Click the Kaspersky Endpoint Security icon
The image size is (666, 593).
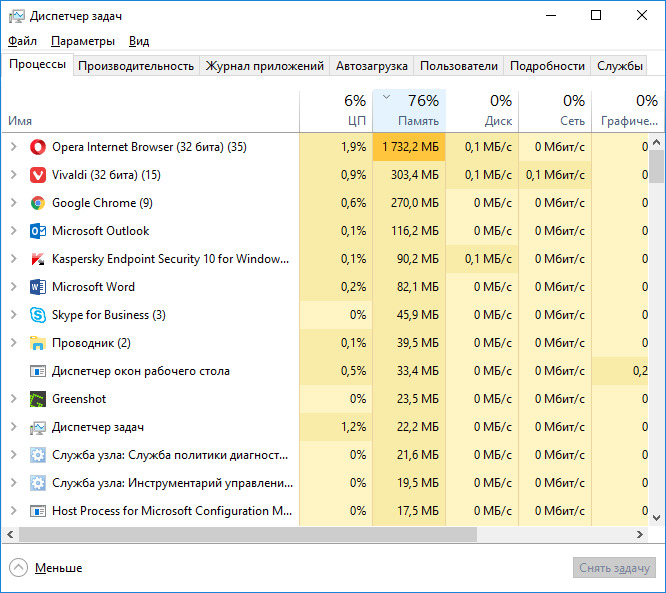point(38,259)
